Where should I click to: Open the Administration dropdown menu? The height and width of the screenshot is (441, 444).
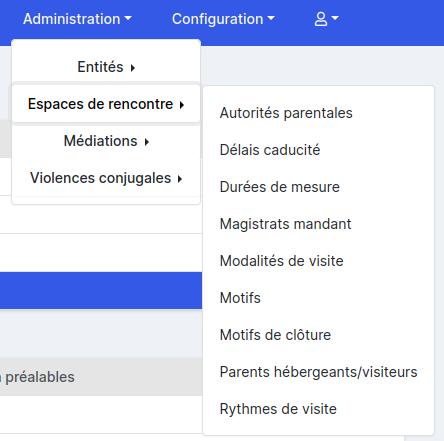[x=77, y=19]
